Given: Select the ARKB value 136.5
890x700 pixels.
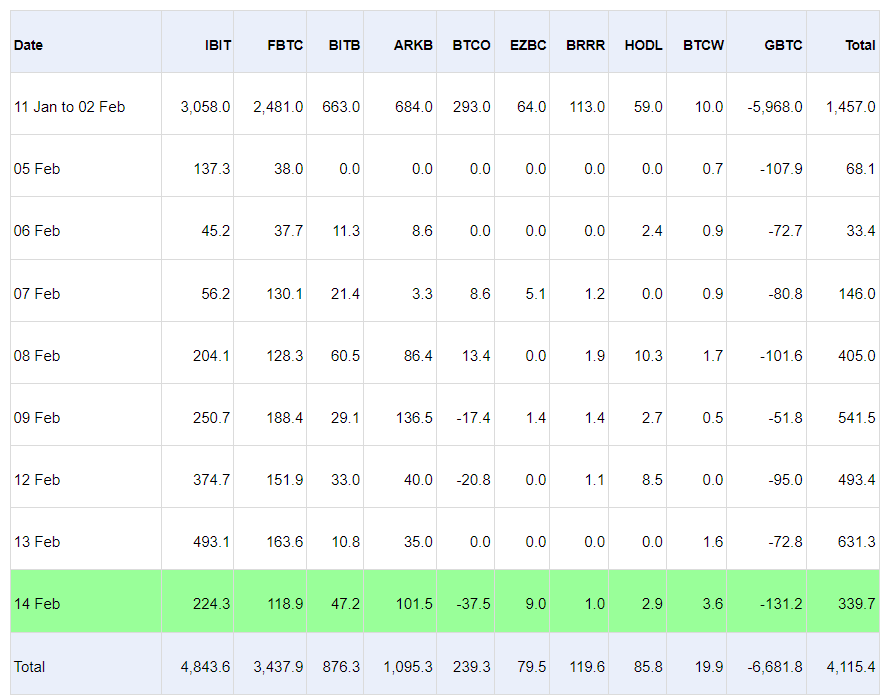Looking at the screenshot, I should 414,417.
